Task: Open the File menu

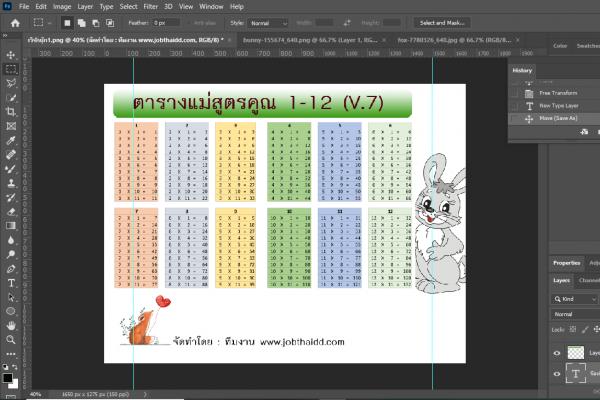Action: point(24,7)
